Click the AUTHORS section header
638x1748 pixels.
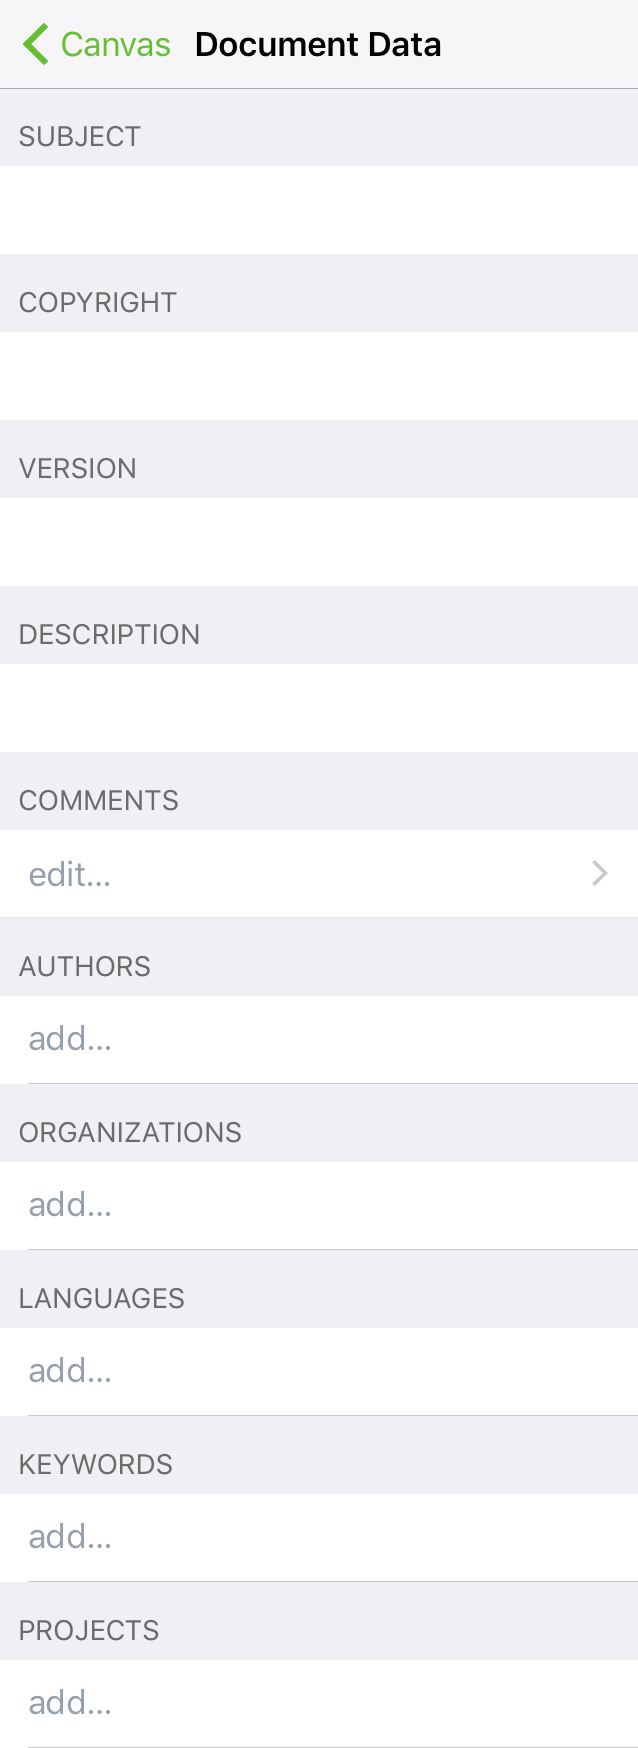(85, 966)
